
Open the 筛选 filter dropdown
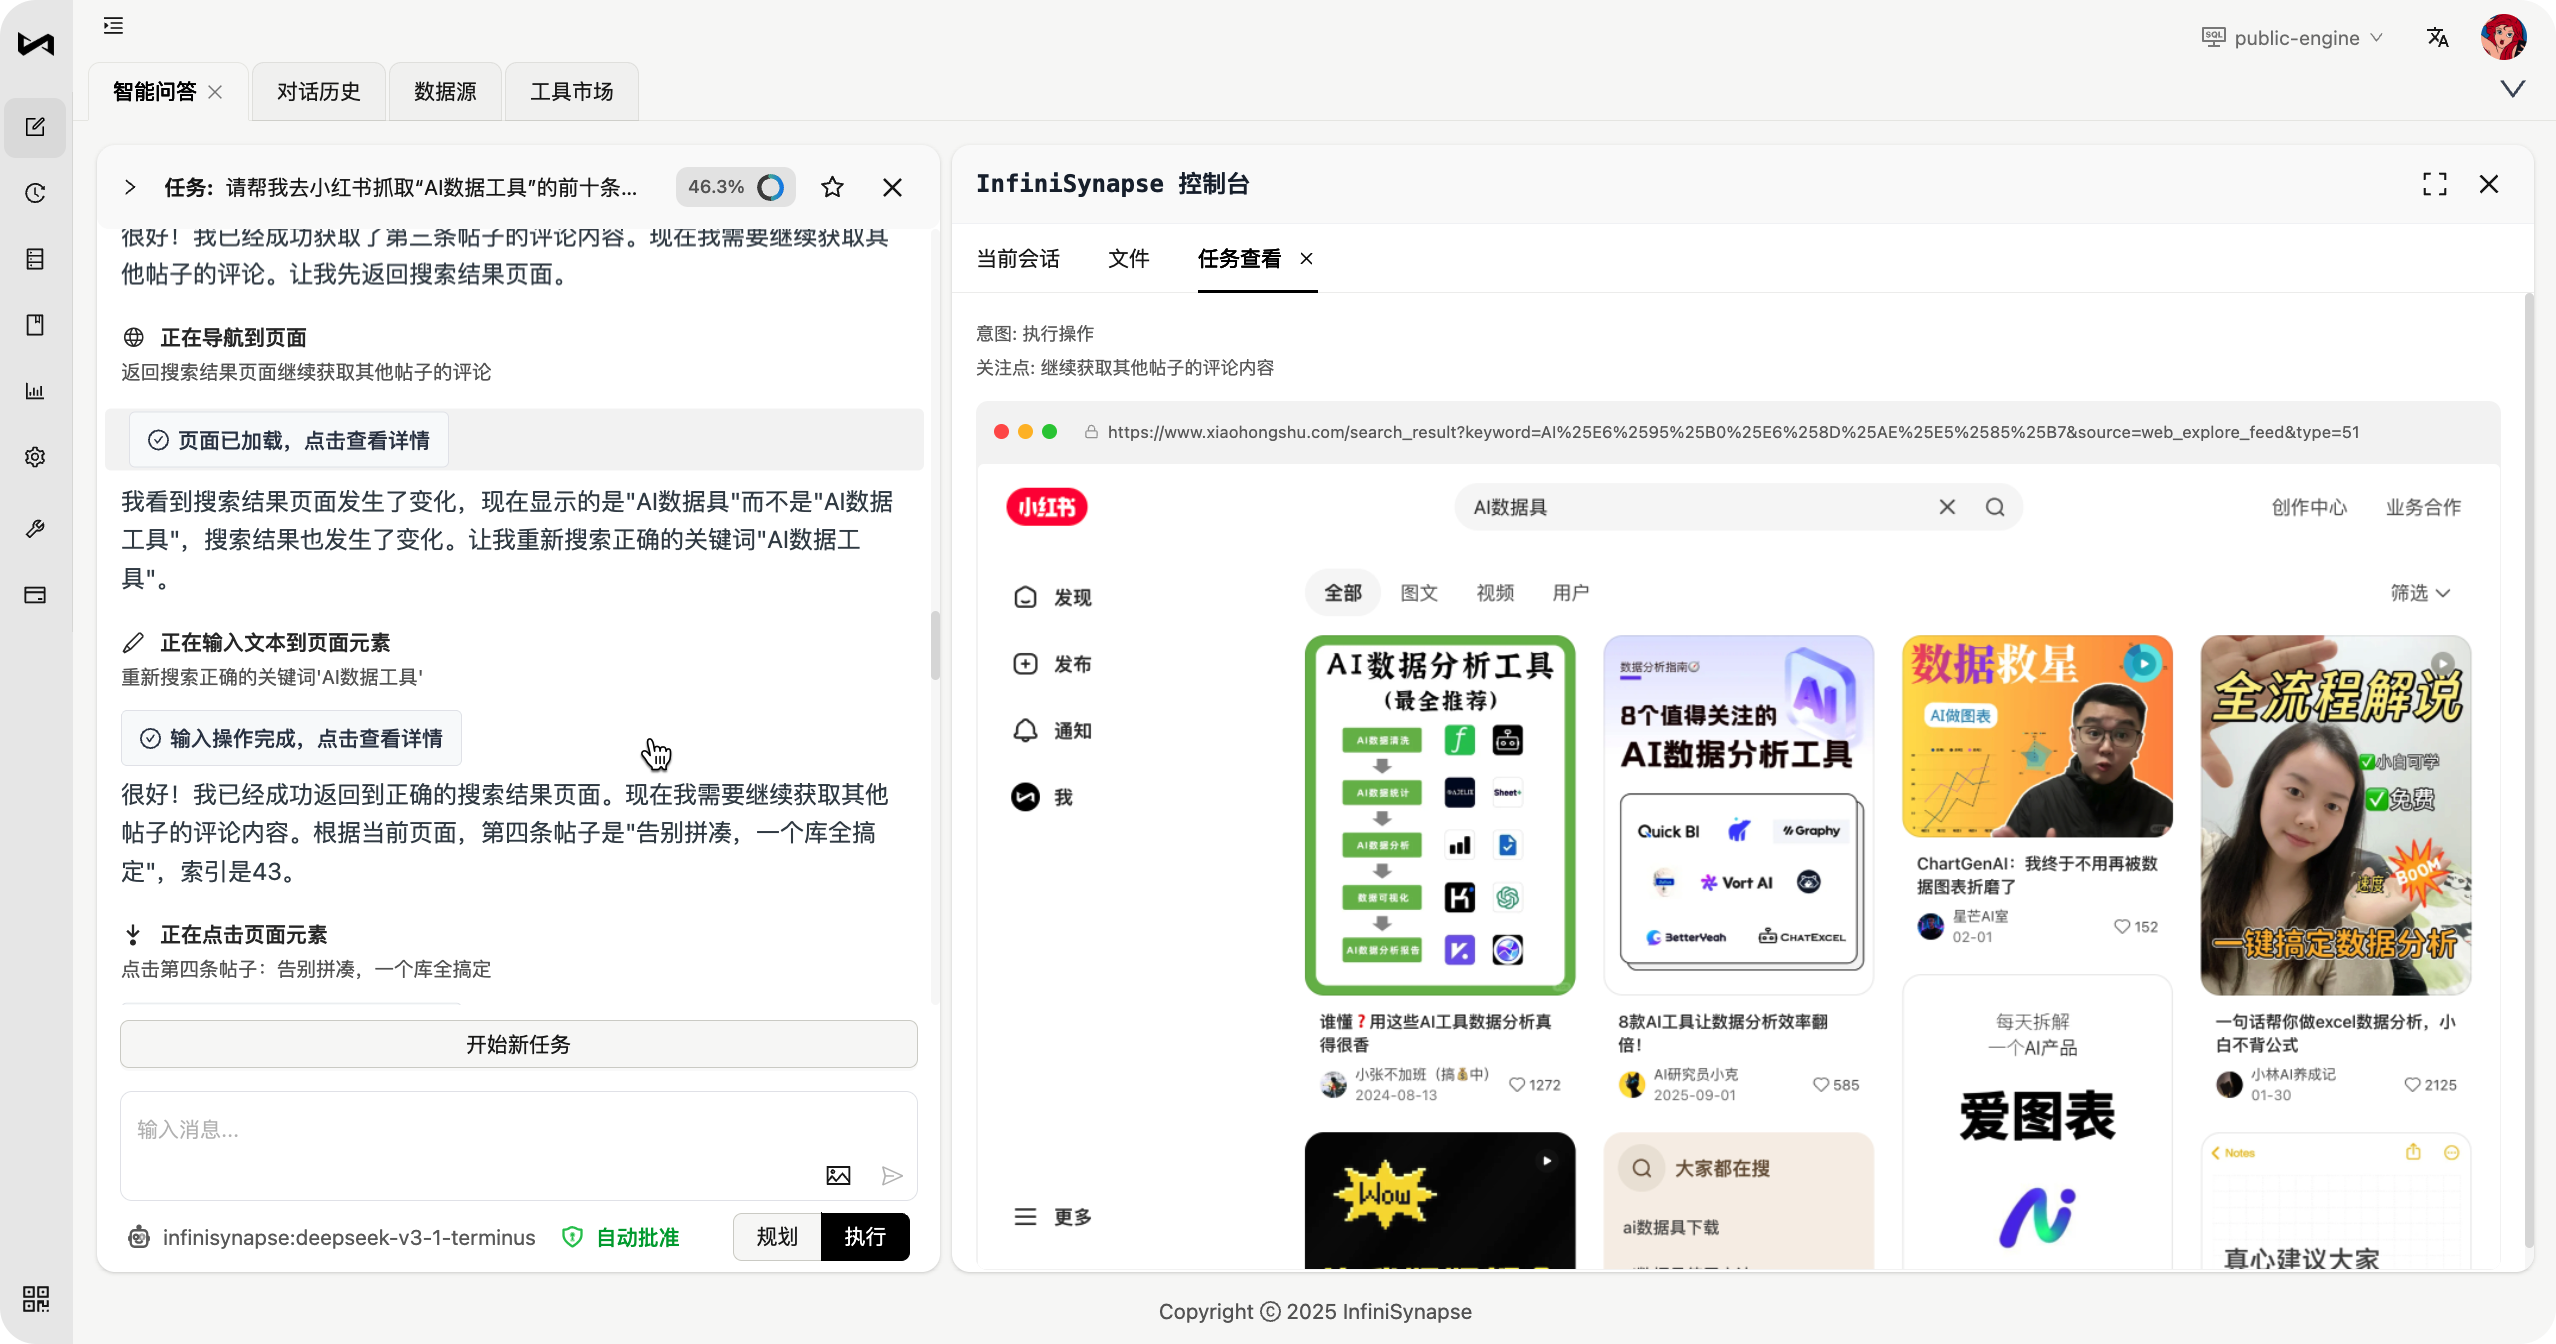coord(2419,593)
